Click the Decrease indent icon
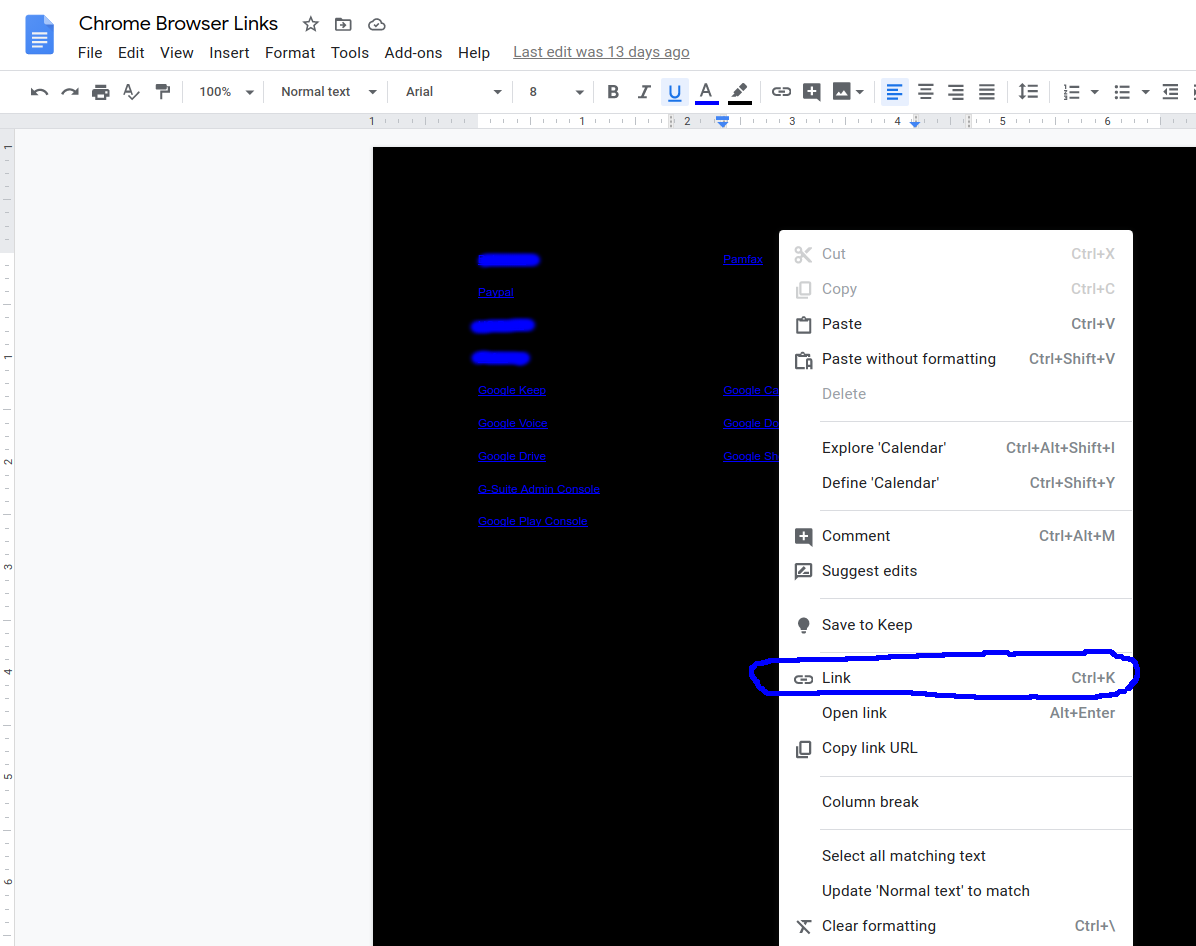 pos(1170,92)
